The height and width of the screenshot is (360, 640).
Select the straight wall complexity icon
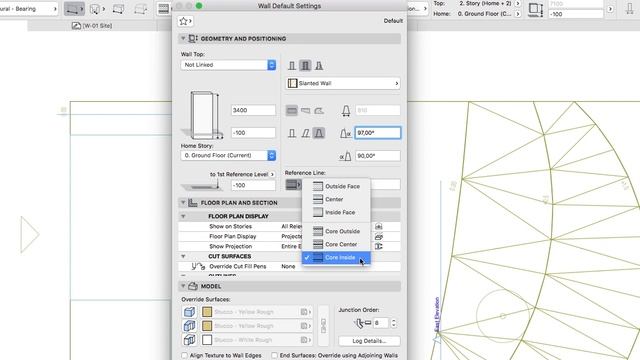292,65
